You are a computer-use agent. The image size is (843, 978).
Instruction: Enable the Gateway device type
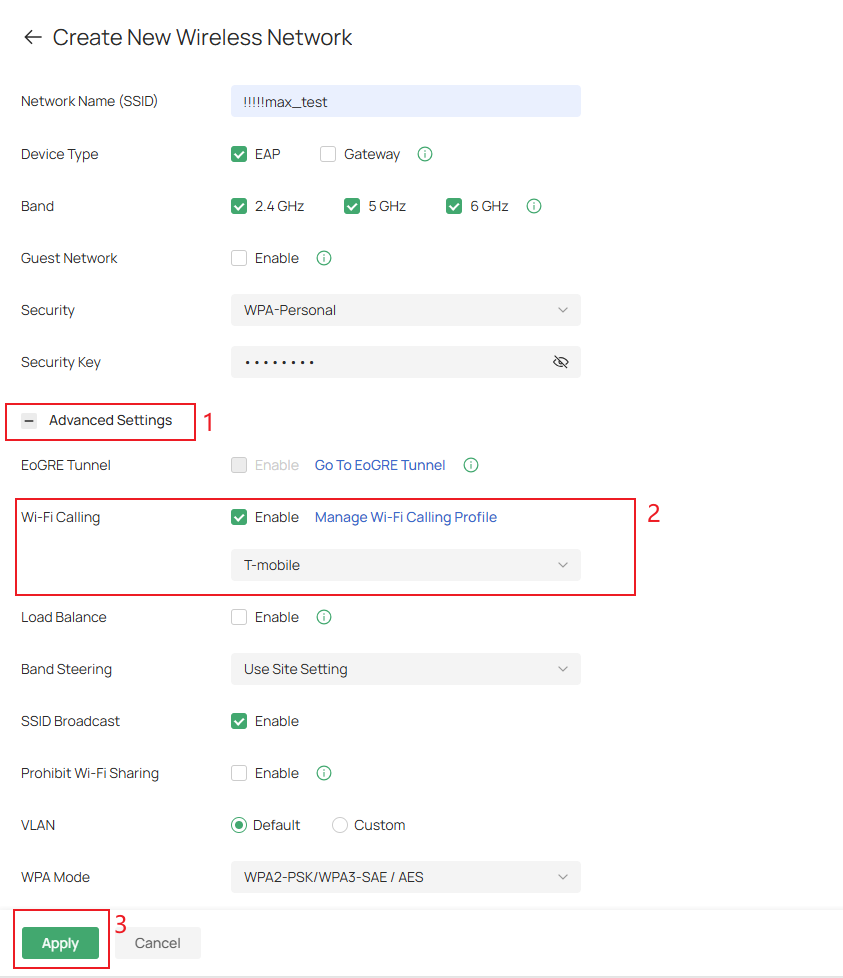(328, 154)
